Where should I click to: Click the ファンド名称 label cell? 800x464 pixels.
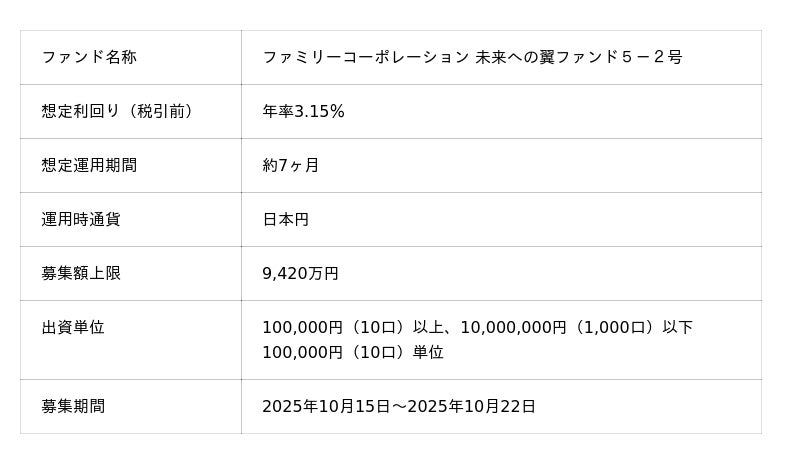tap(89, 57)
